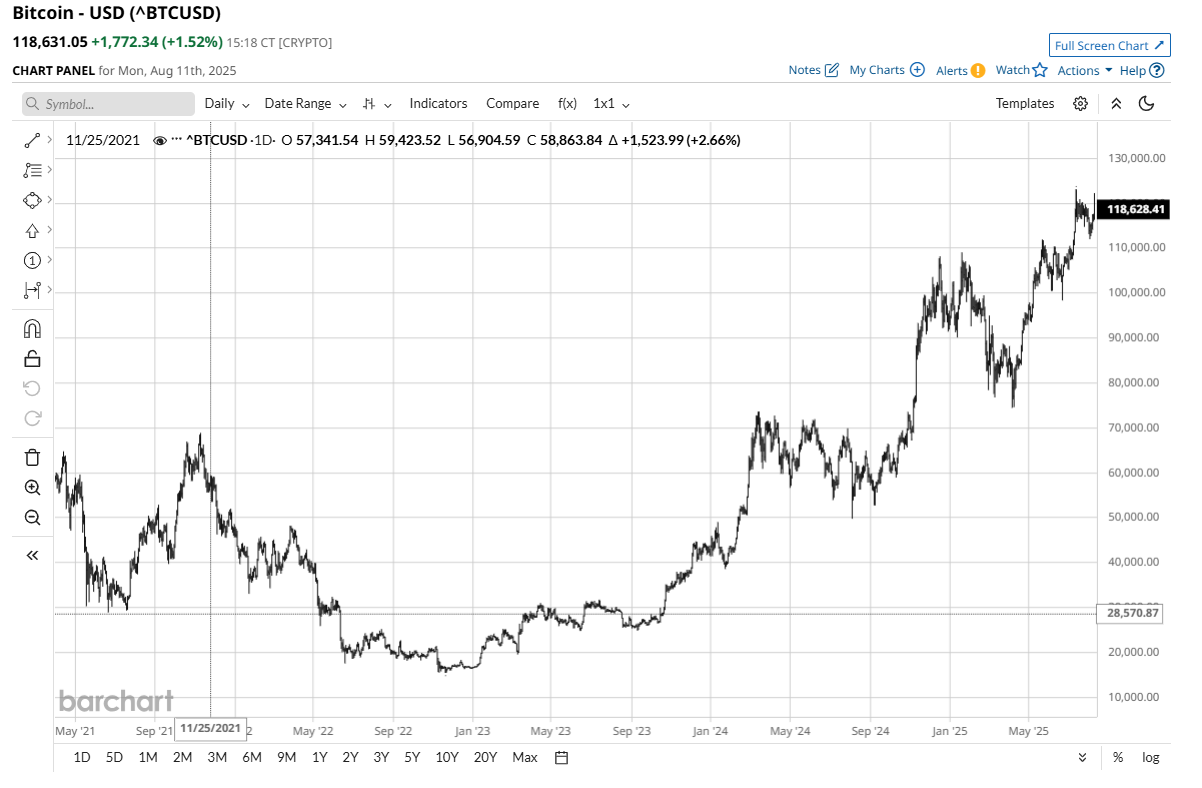Click the crosshair price label 28,570.87
This screenshot has width=1202, height=788.
(x=1131, y=613)
